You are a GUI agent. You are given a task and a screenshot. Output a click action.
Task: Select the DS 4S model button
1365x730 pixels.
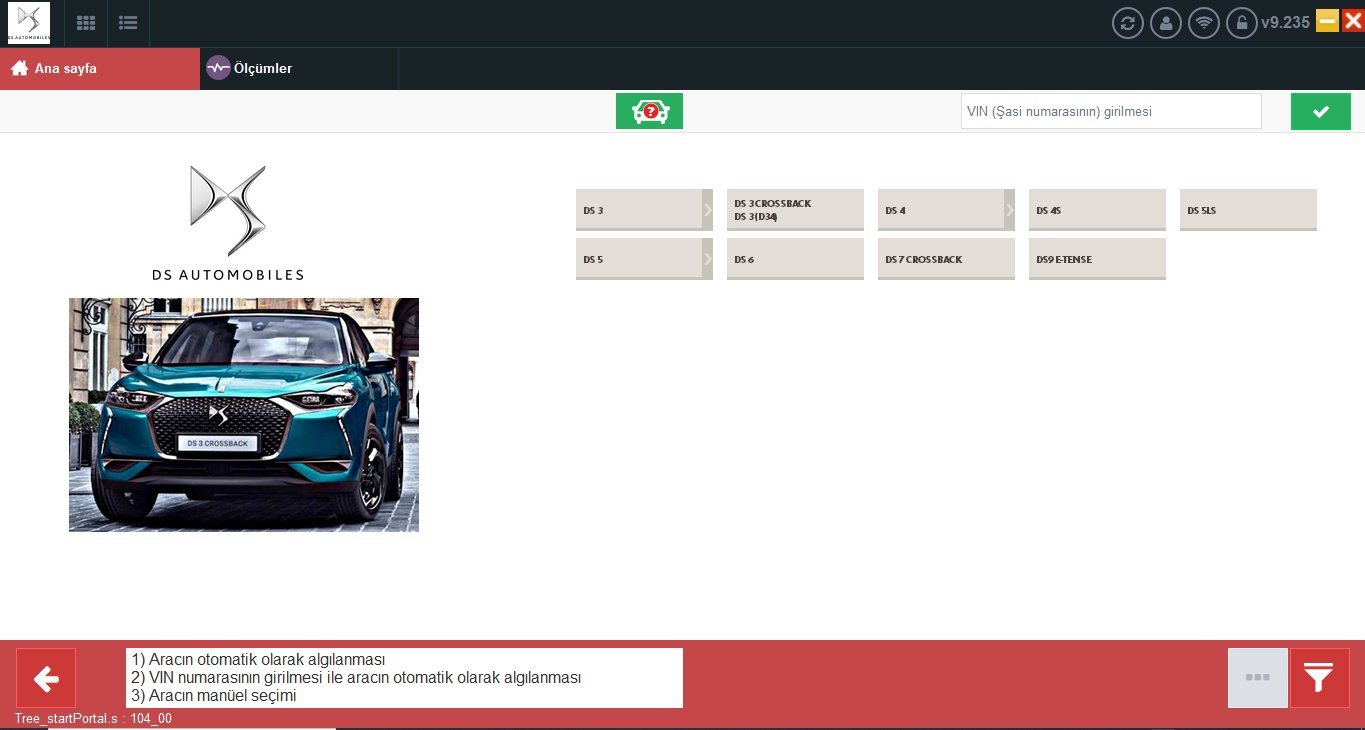[x=1097, y=210]
